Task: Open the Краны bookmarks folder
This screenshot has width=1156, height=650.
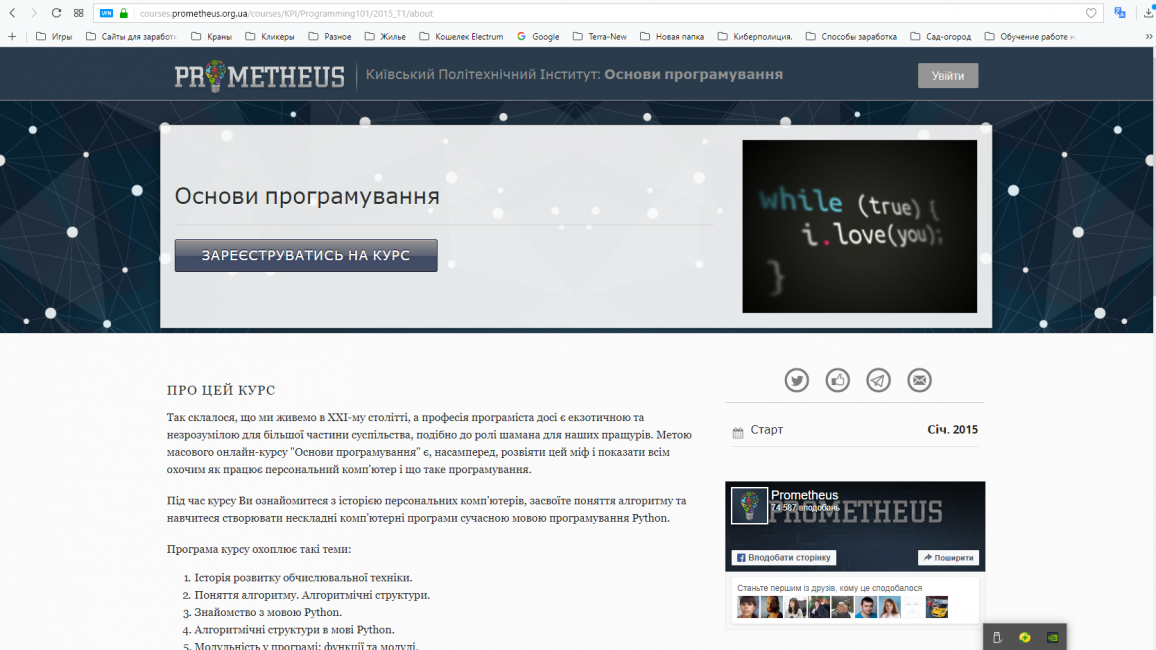Action: click(x=212, y=36)
